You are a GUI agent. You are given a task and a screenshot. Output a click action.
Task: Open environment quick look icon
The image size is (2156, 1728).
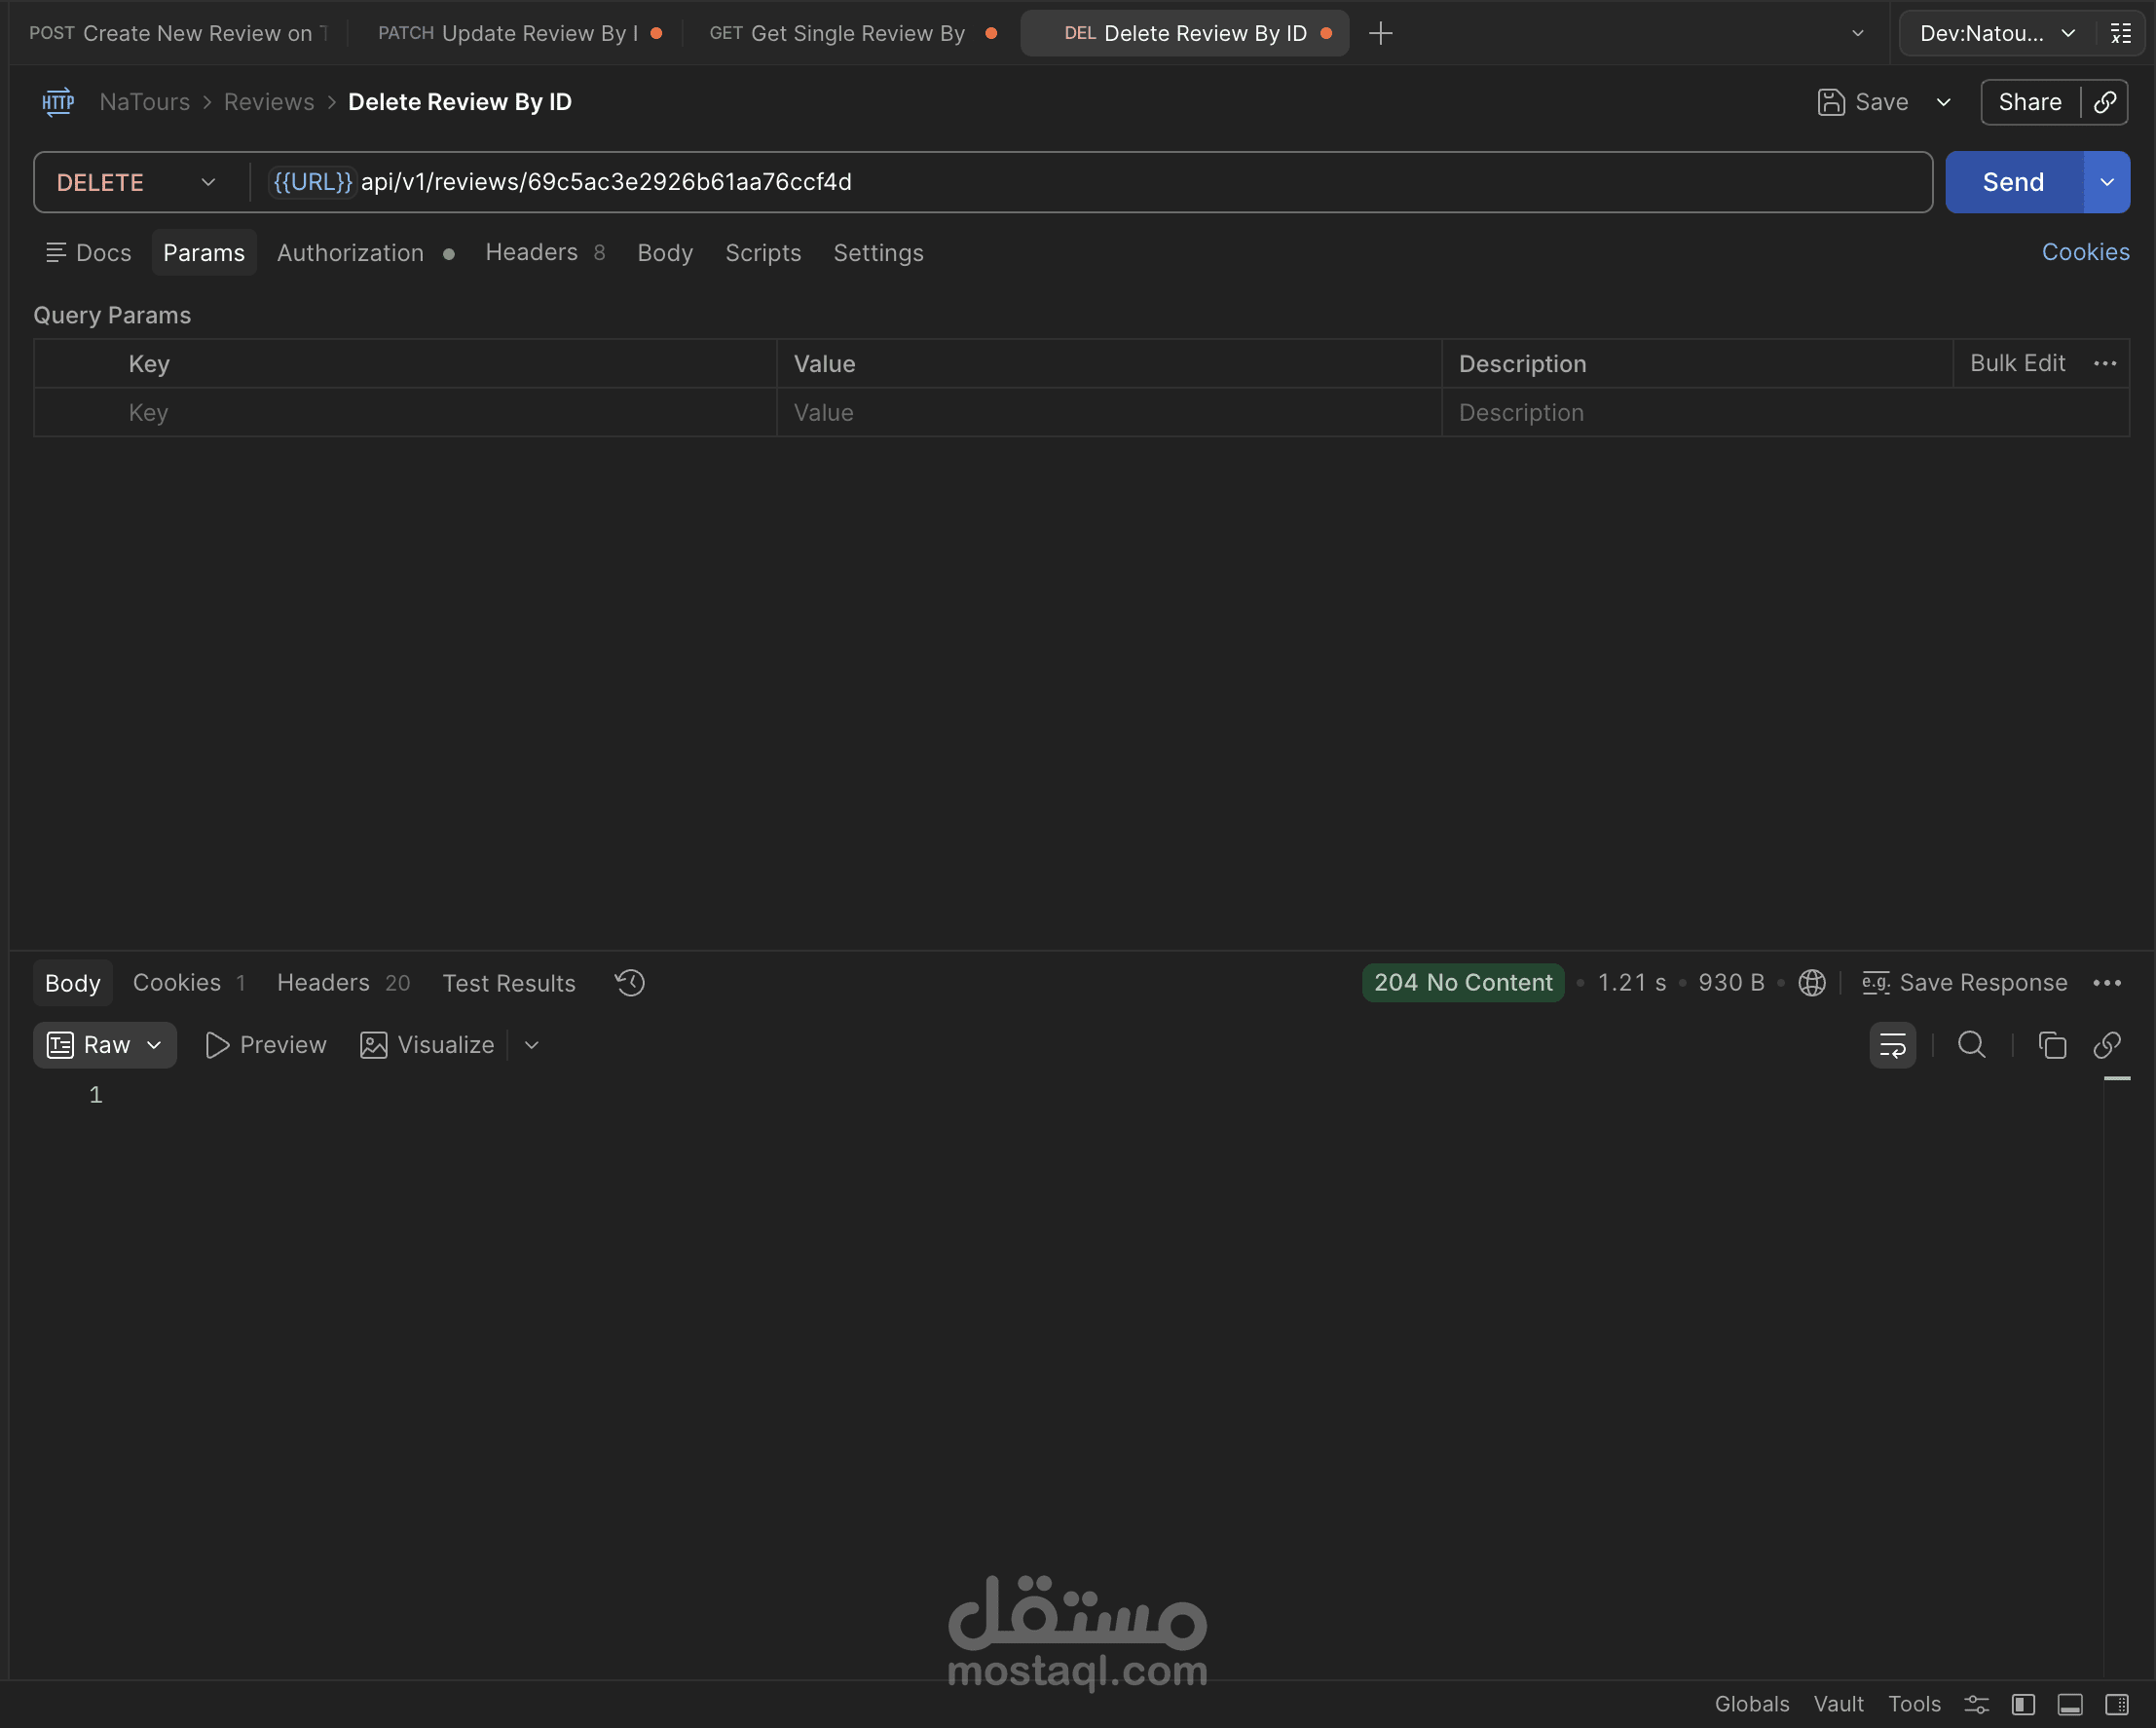pyautogui.click(x=2120, y=33)
